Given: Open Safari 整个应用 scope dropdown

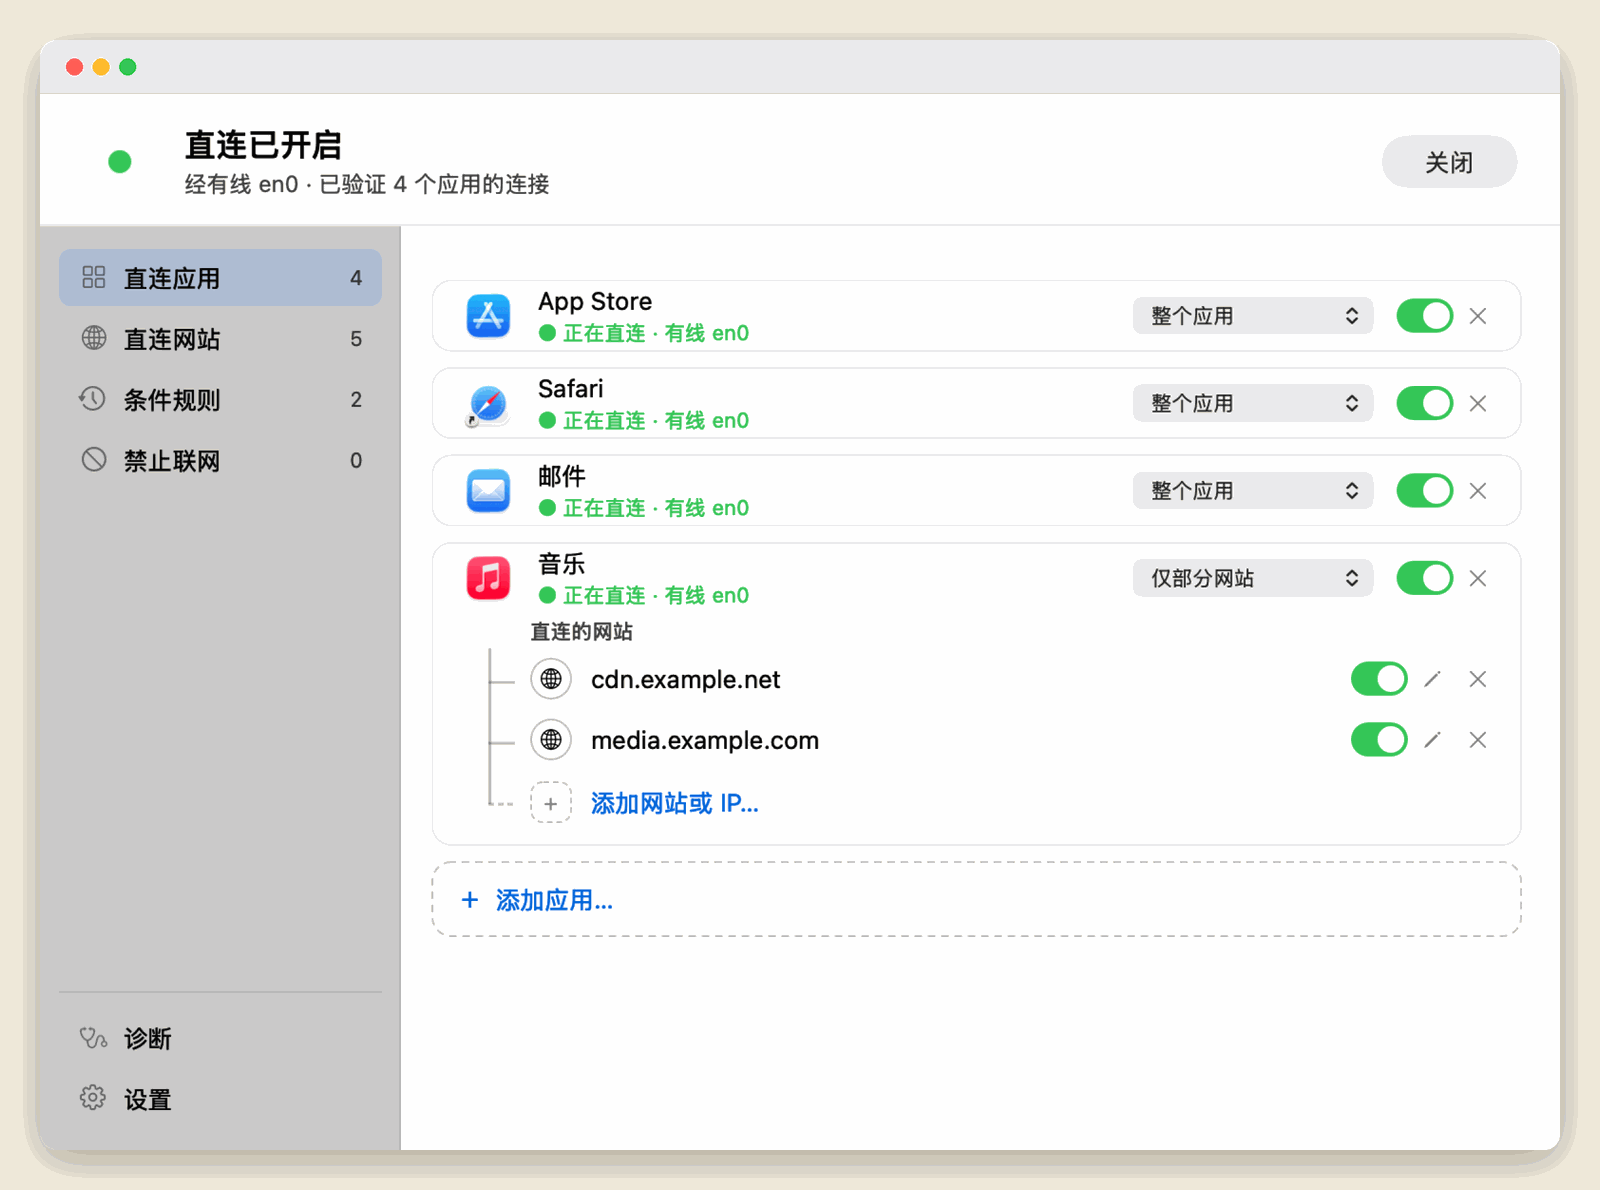Looking at the screenshot, I should (x=1252, y=404).
